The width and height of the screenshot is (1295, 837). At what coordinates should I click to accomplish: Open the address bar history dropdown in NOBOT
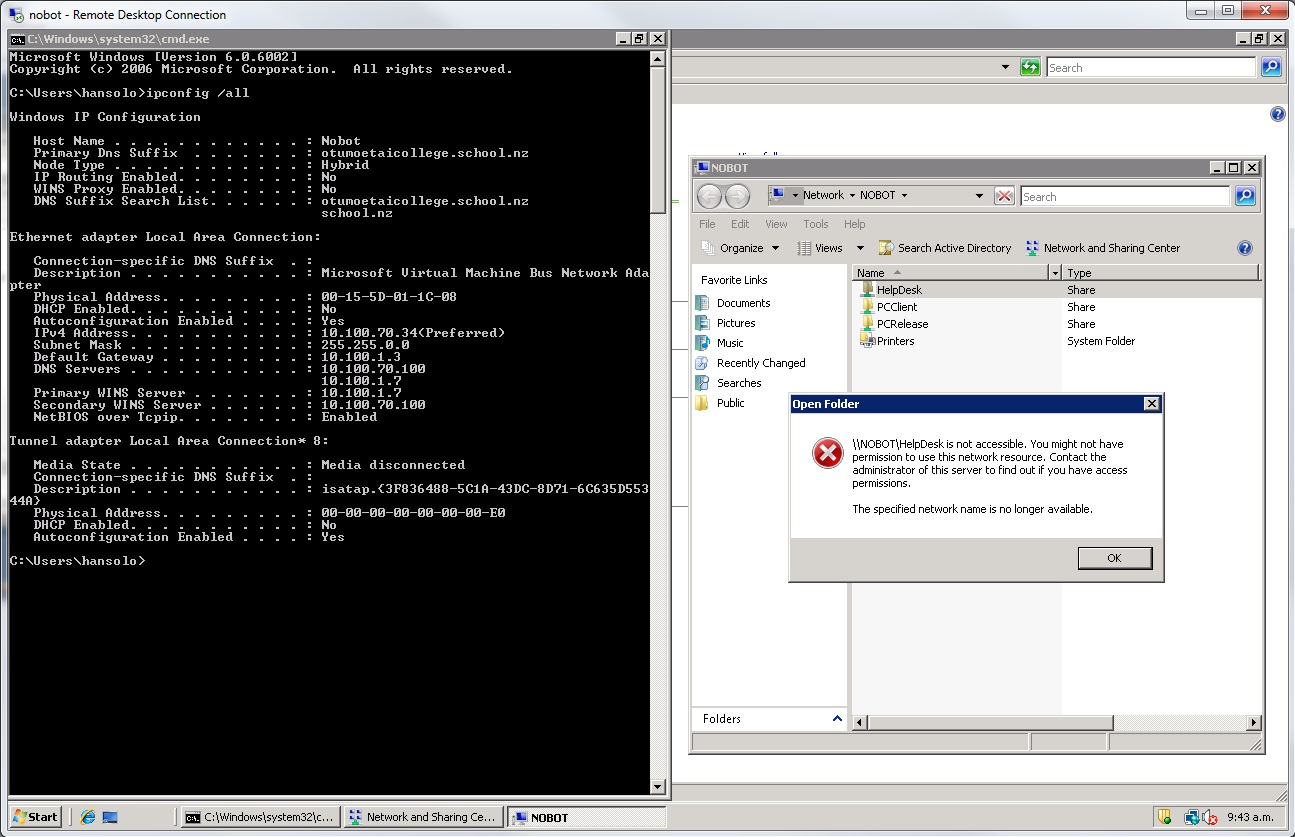tap(979, 196)
